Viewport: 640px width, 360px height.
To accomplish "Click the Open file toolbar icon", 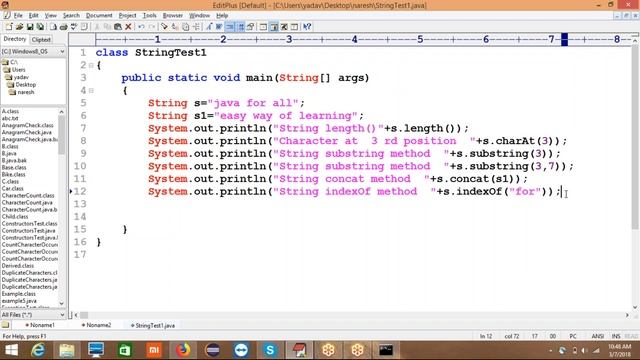I will [x=19, y=27].
